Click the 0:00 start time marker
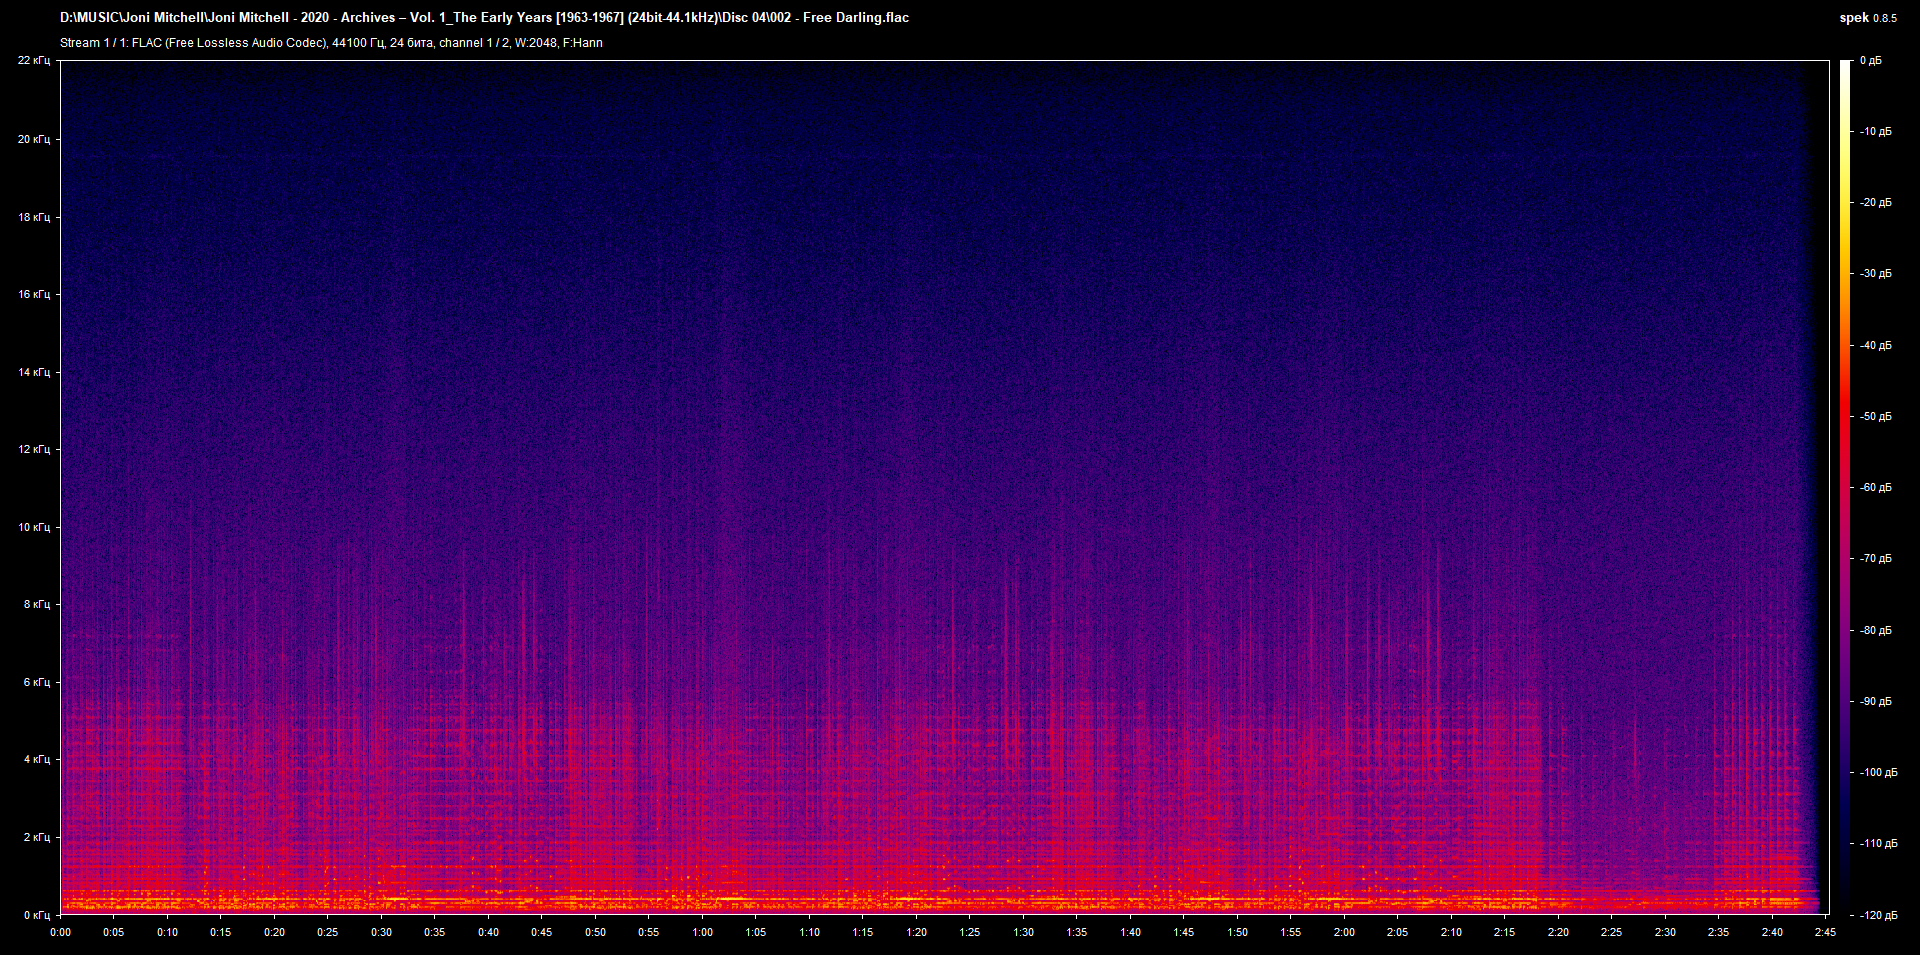 pos(61,932)
